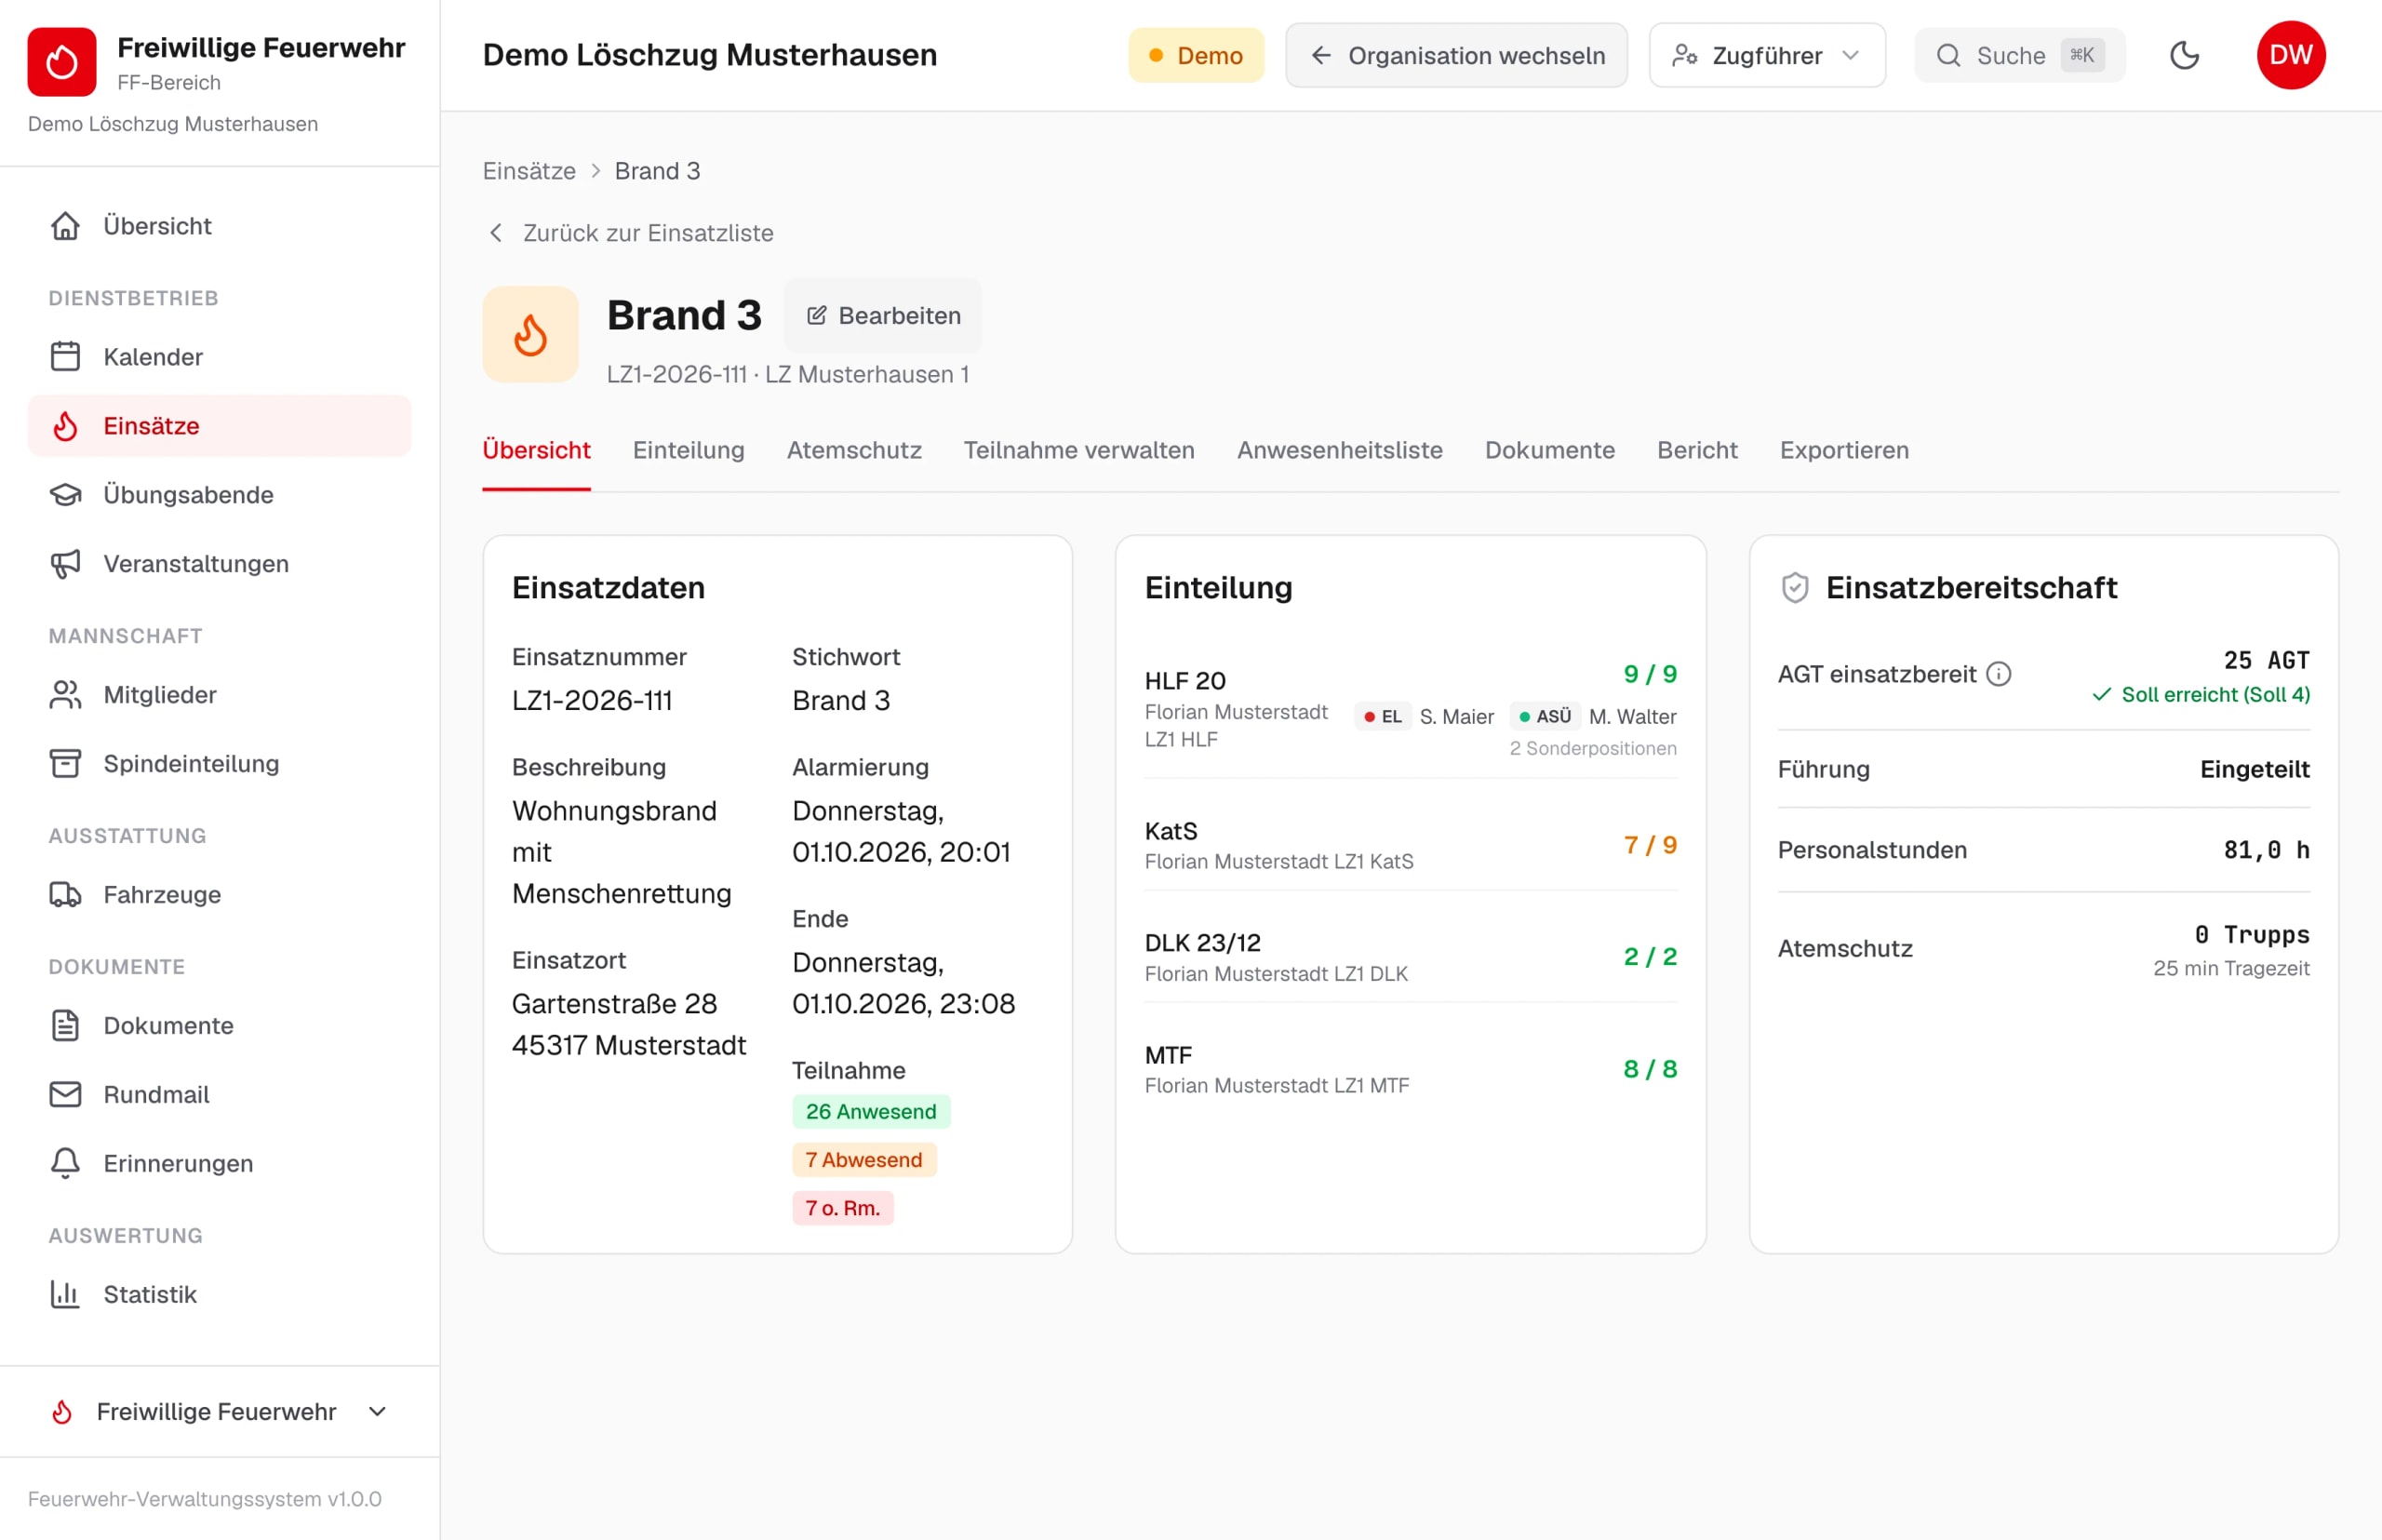Image resolution: width=2382 pixels, height=1540 pixels.
Task: Click the Bearbeiten button
Action: coord(883,316)
